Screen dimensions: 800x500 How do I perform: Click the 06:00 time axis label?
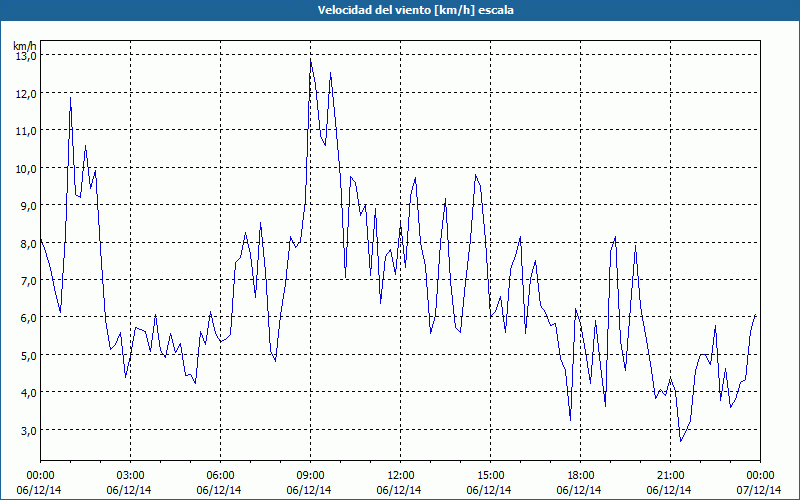pyautogui.click(x=220, y=476)
